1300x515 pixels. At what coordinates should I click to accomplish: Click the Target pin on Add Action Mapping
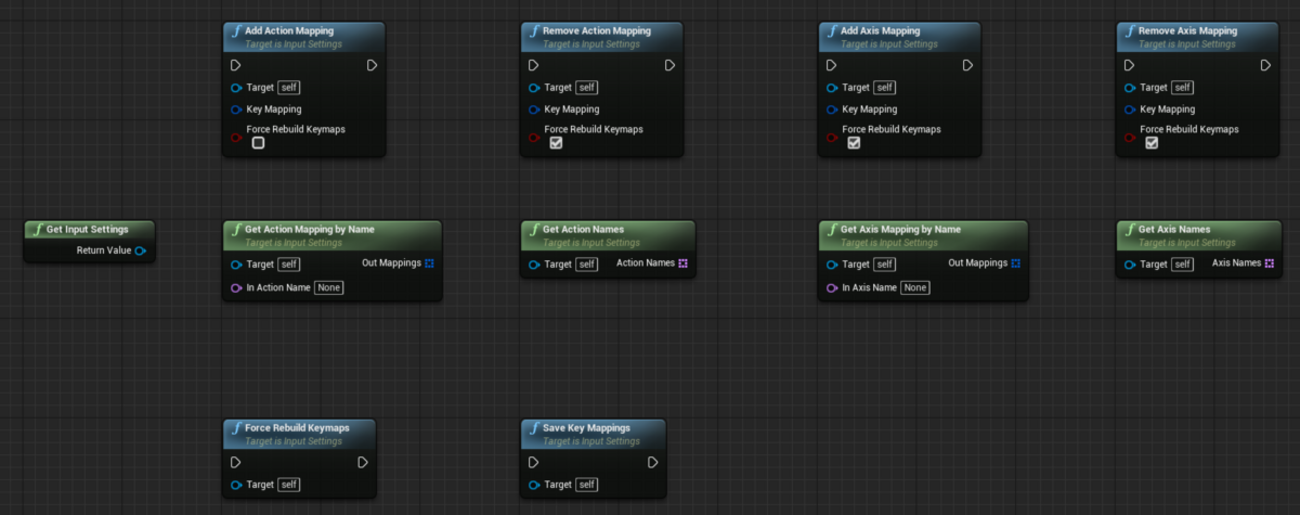click(x=237, y=88)
